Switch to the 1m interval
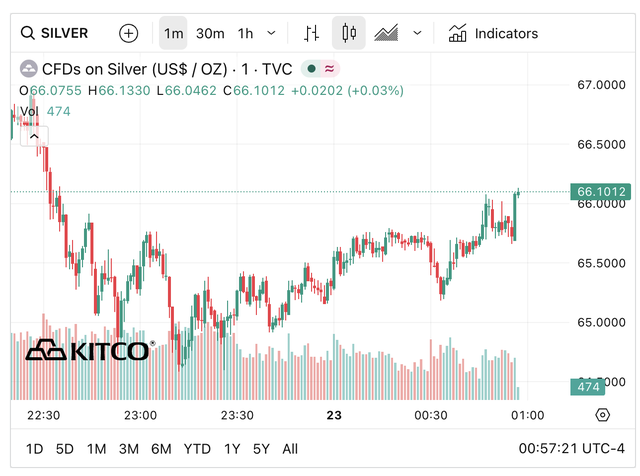Image resolution: width=640 pixels, height=476 pixels. point(174,33)
